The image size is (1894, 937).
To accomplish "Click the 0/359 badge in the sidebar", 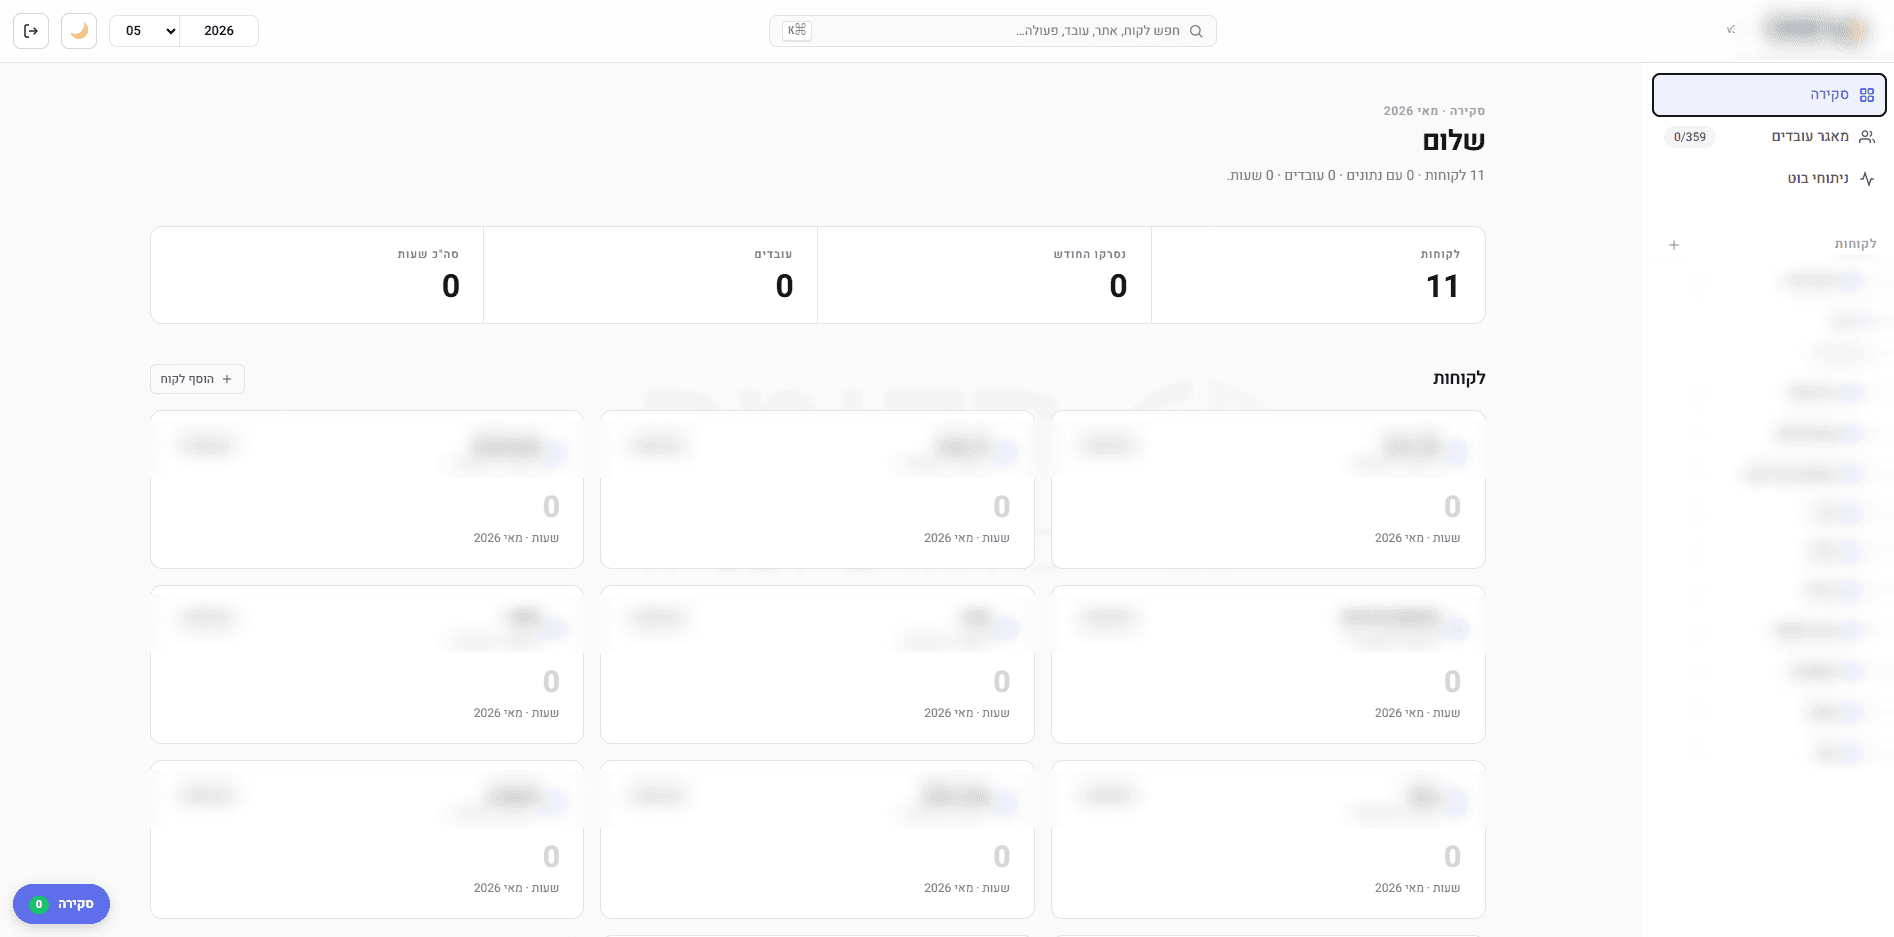I will [x=1690, y=137].
